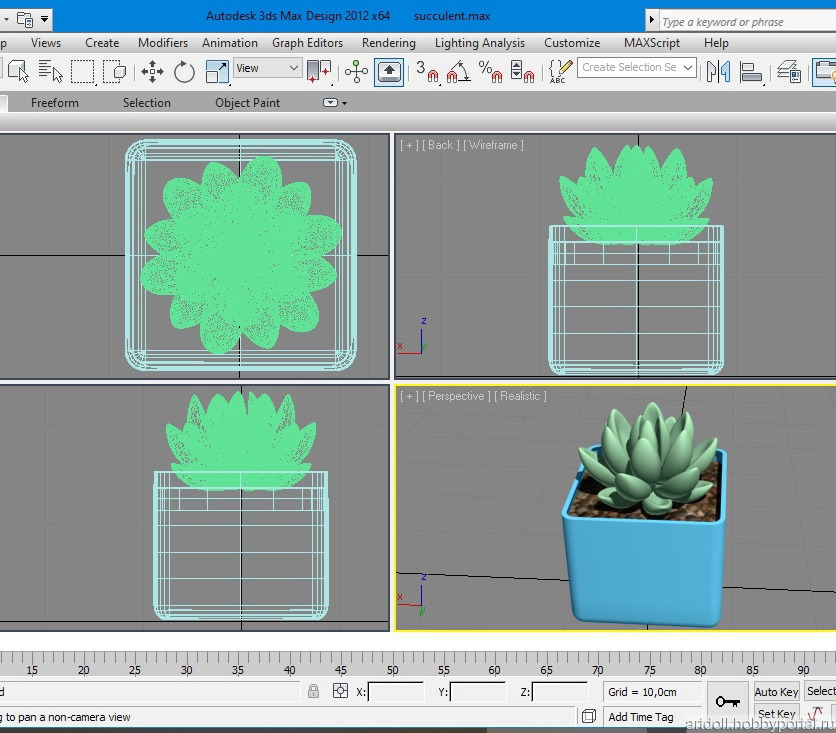Viewport: 836px width, 733px height.
Task: Toggle the Selection Lock padlock
Action: coord(314,691)
